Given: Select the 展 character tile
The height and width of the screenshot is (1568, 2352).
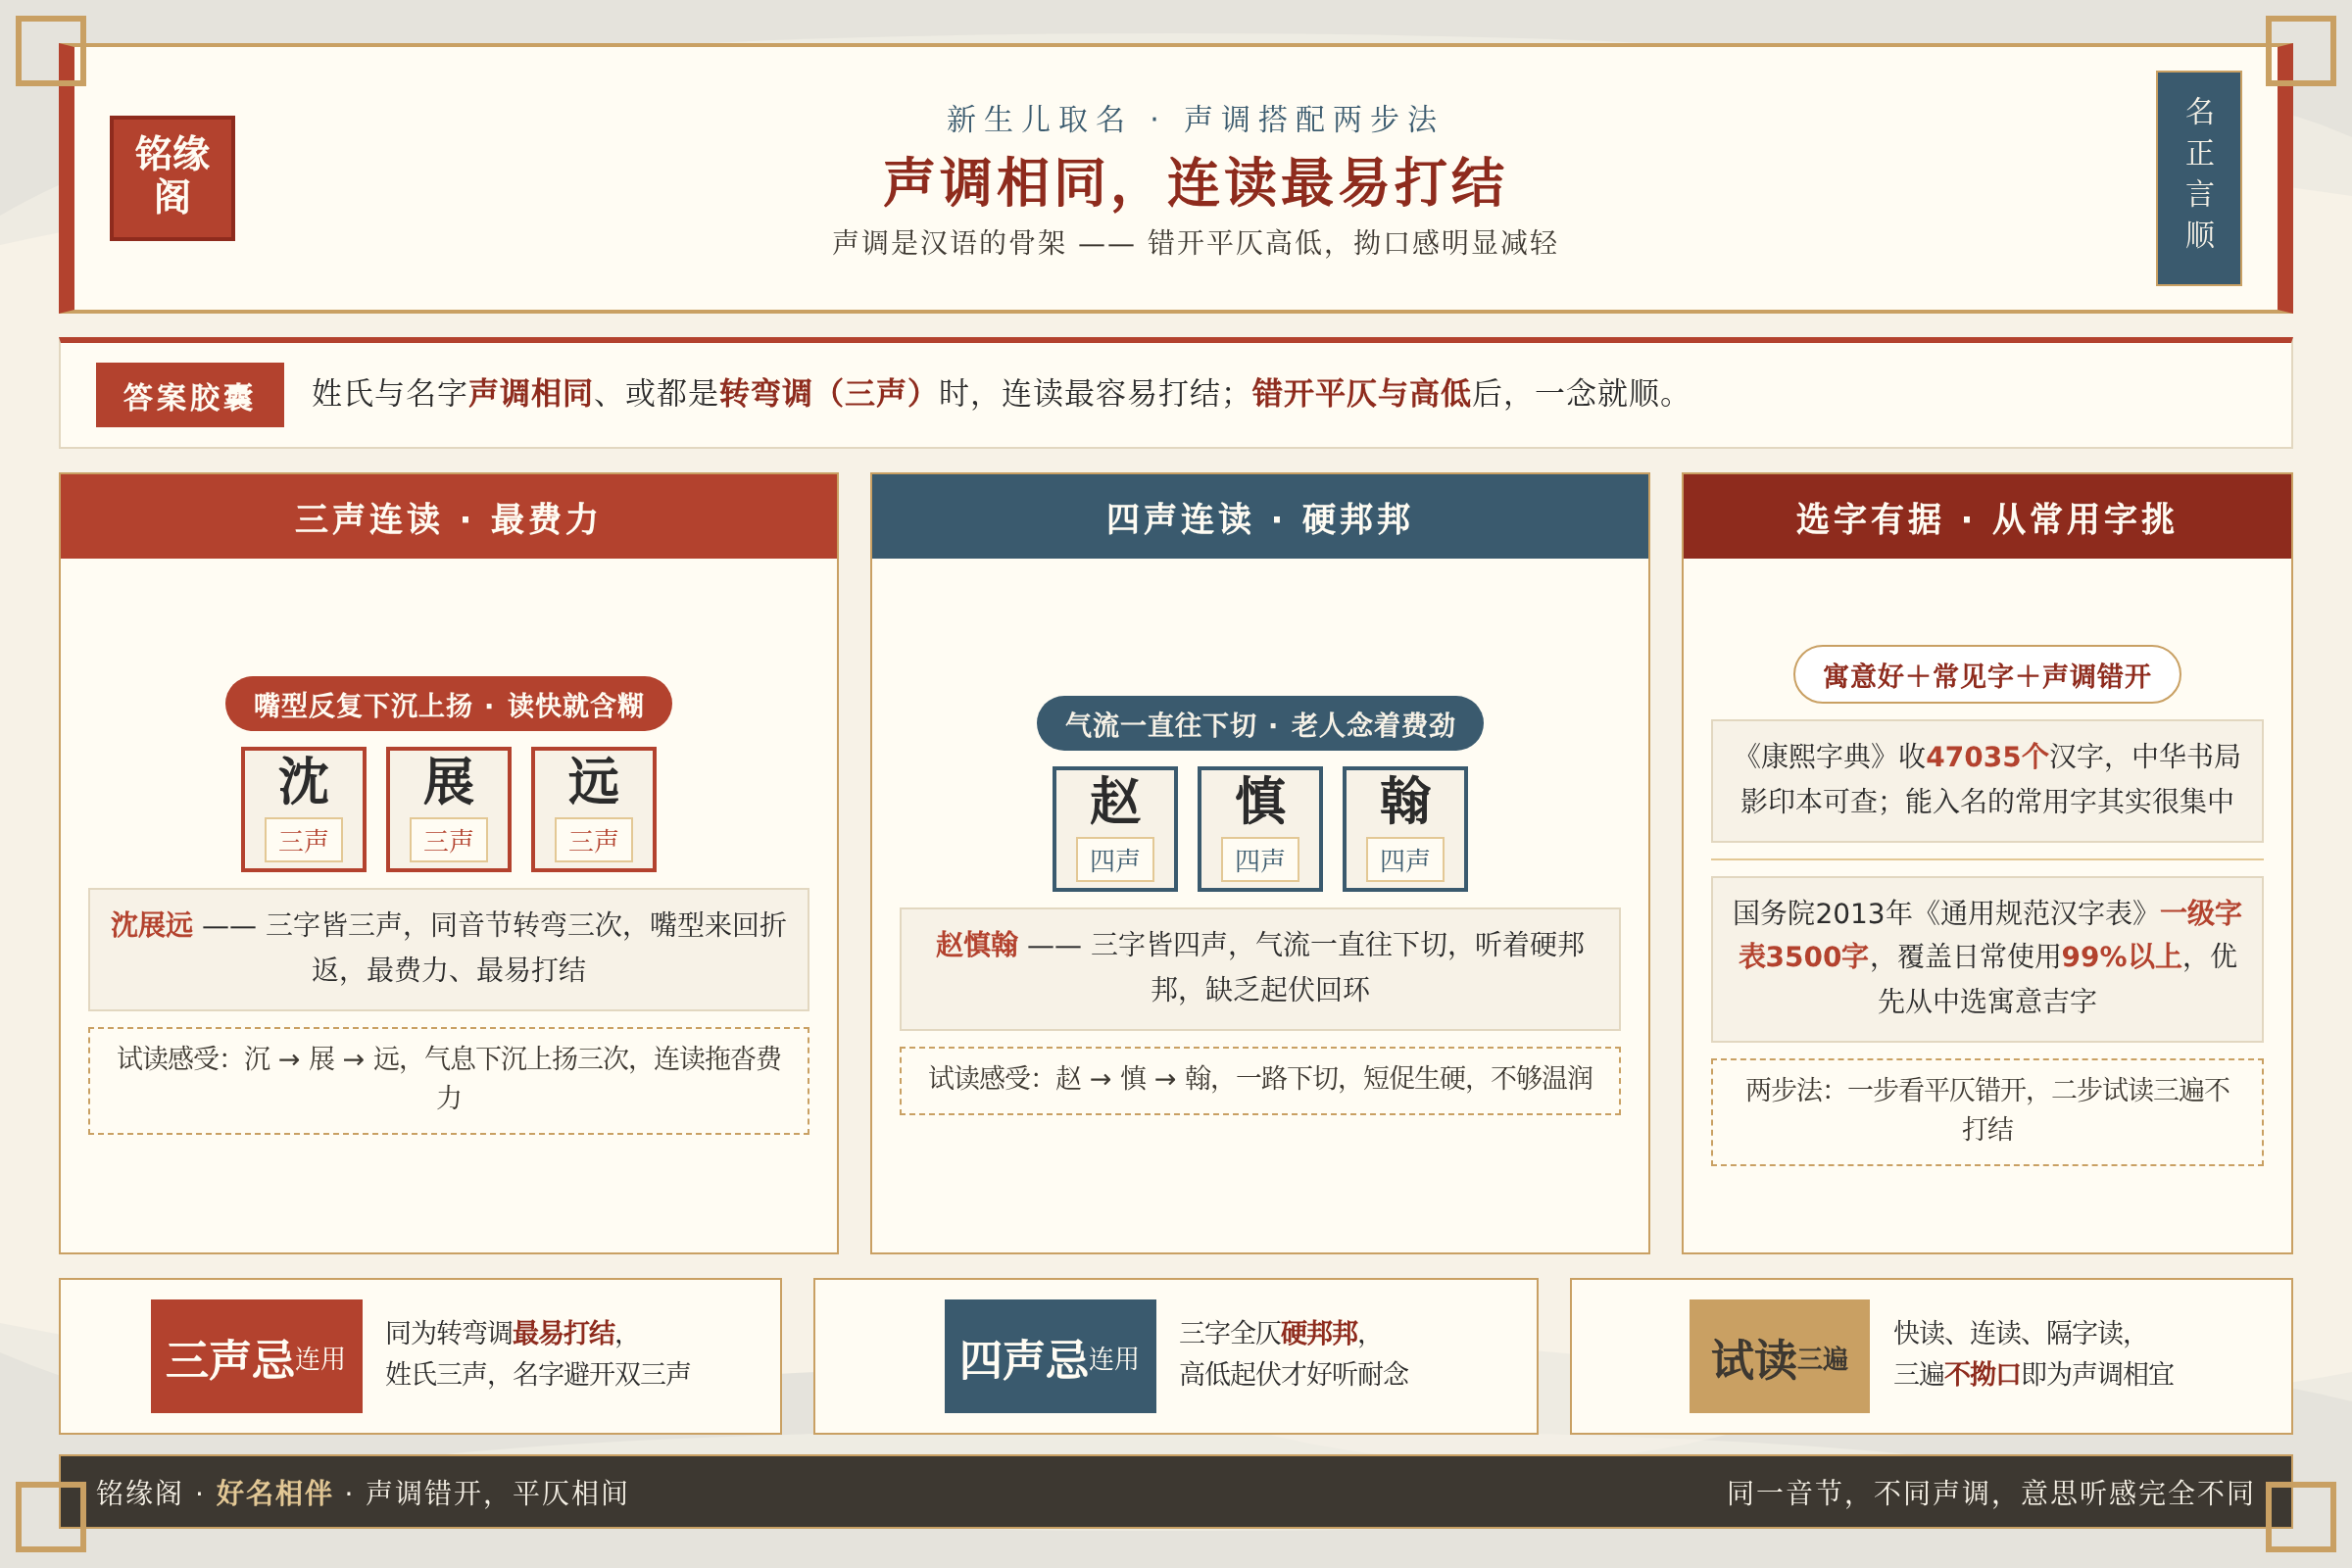Looking at the screenshot, I should [449, 809].
